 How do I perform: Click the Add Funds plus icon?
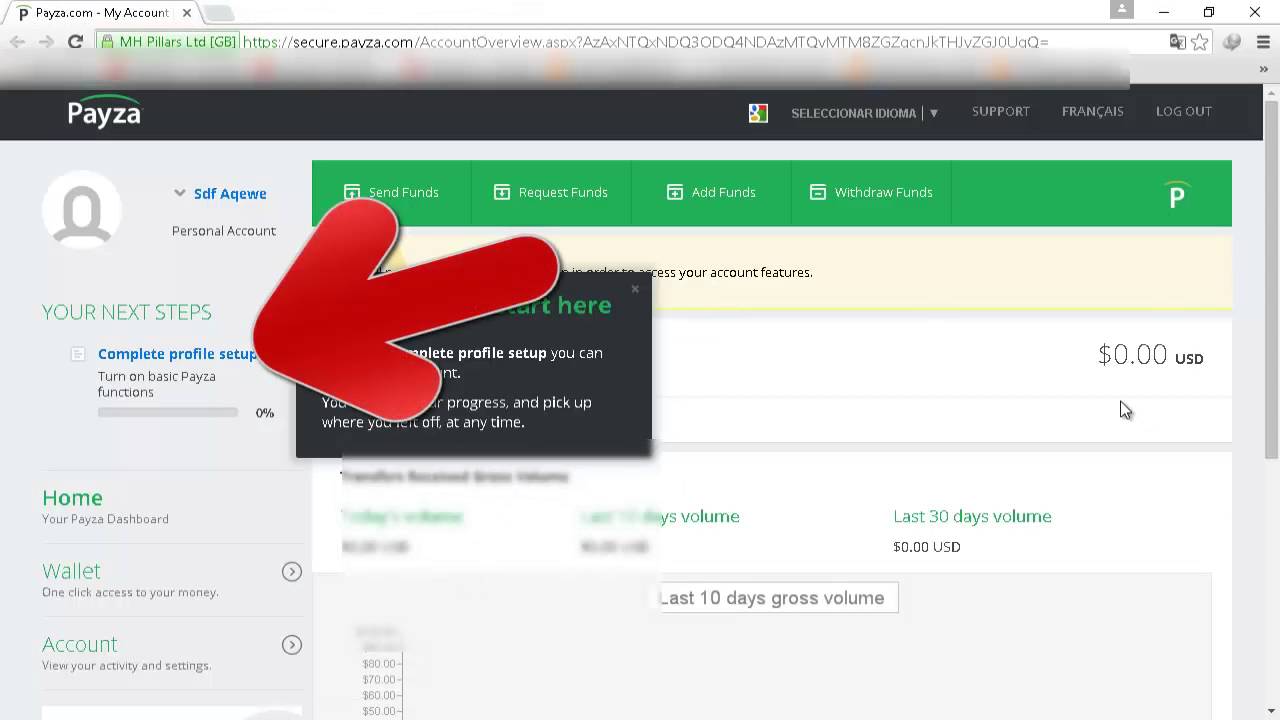(x=675, y=192)
